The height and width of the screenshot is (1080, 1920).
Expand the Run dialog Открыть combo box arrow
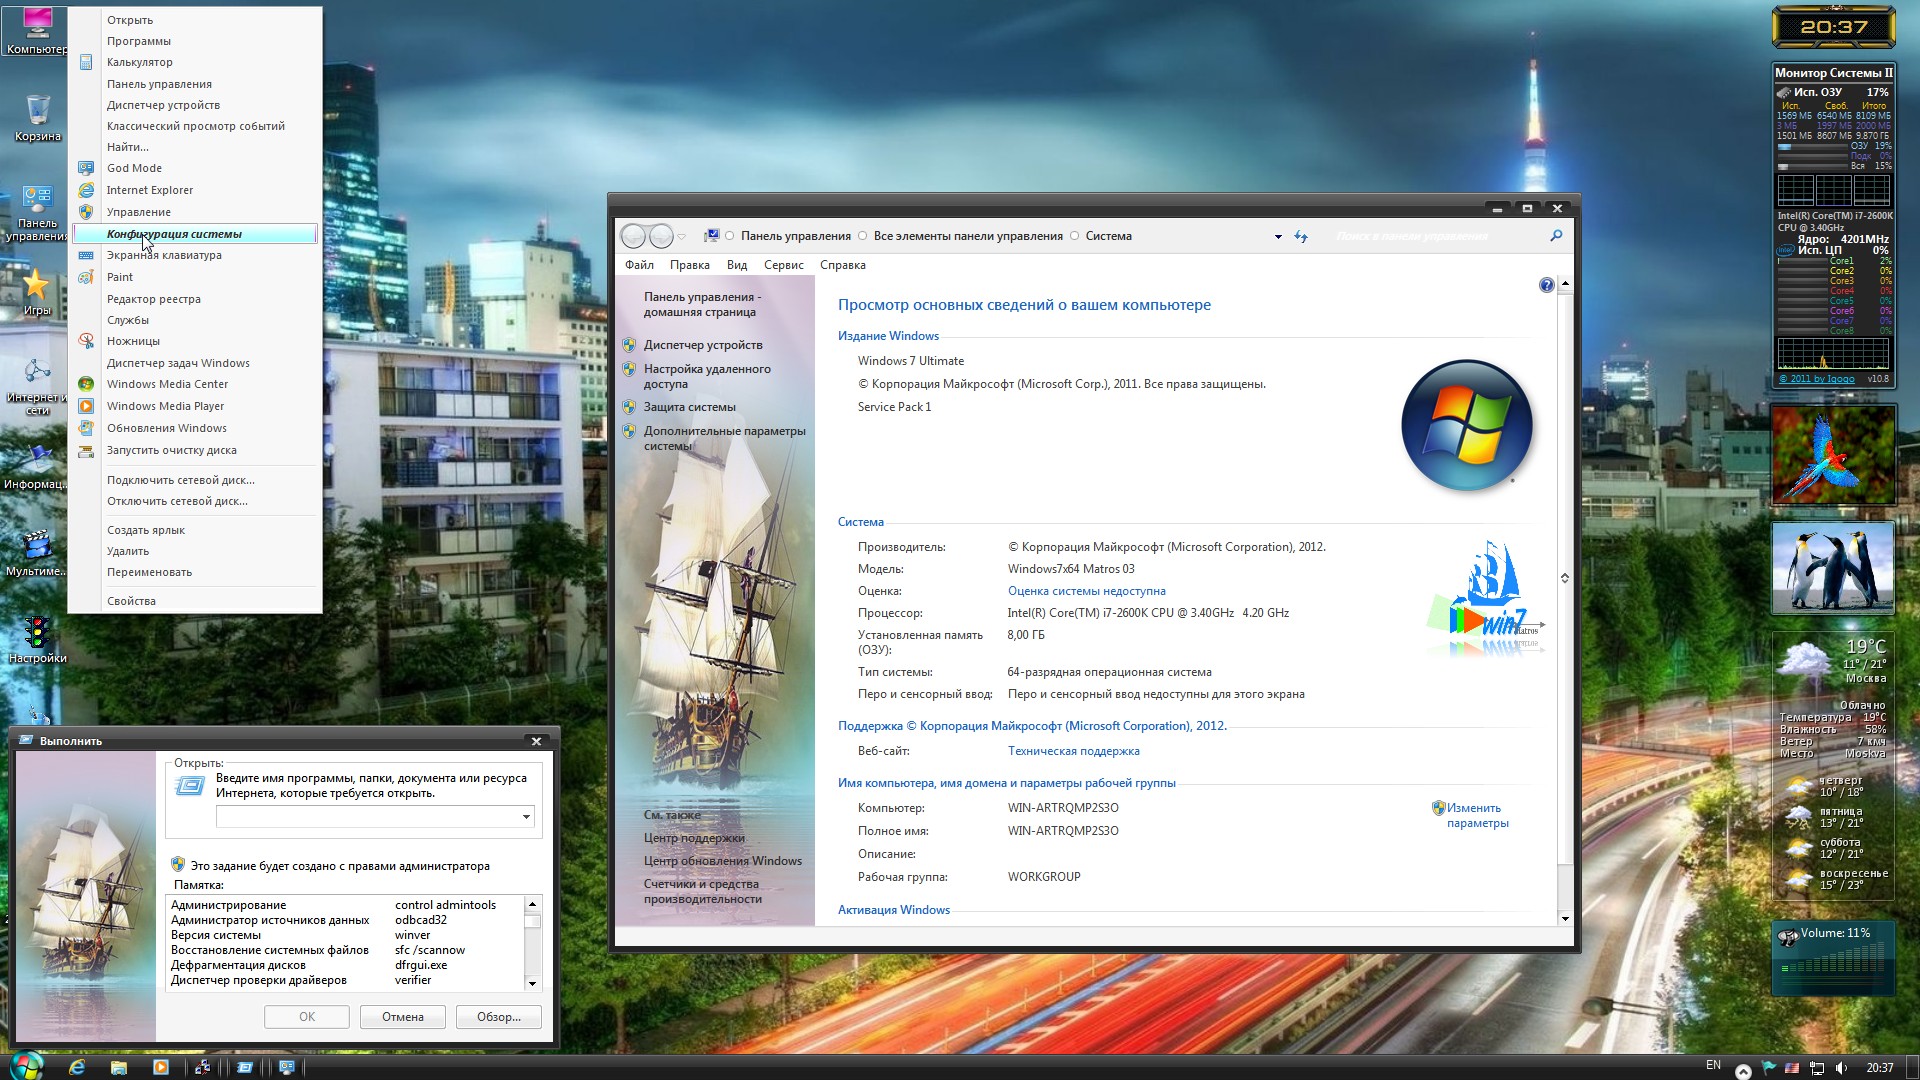tap(526, 817)
